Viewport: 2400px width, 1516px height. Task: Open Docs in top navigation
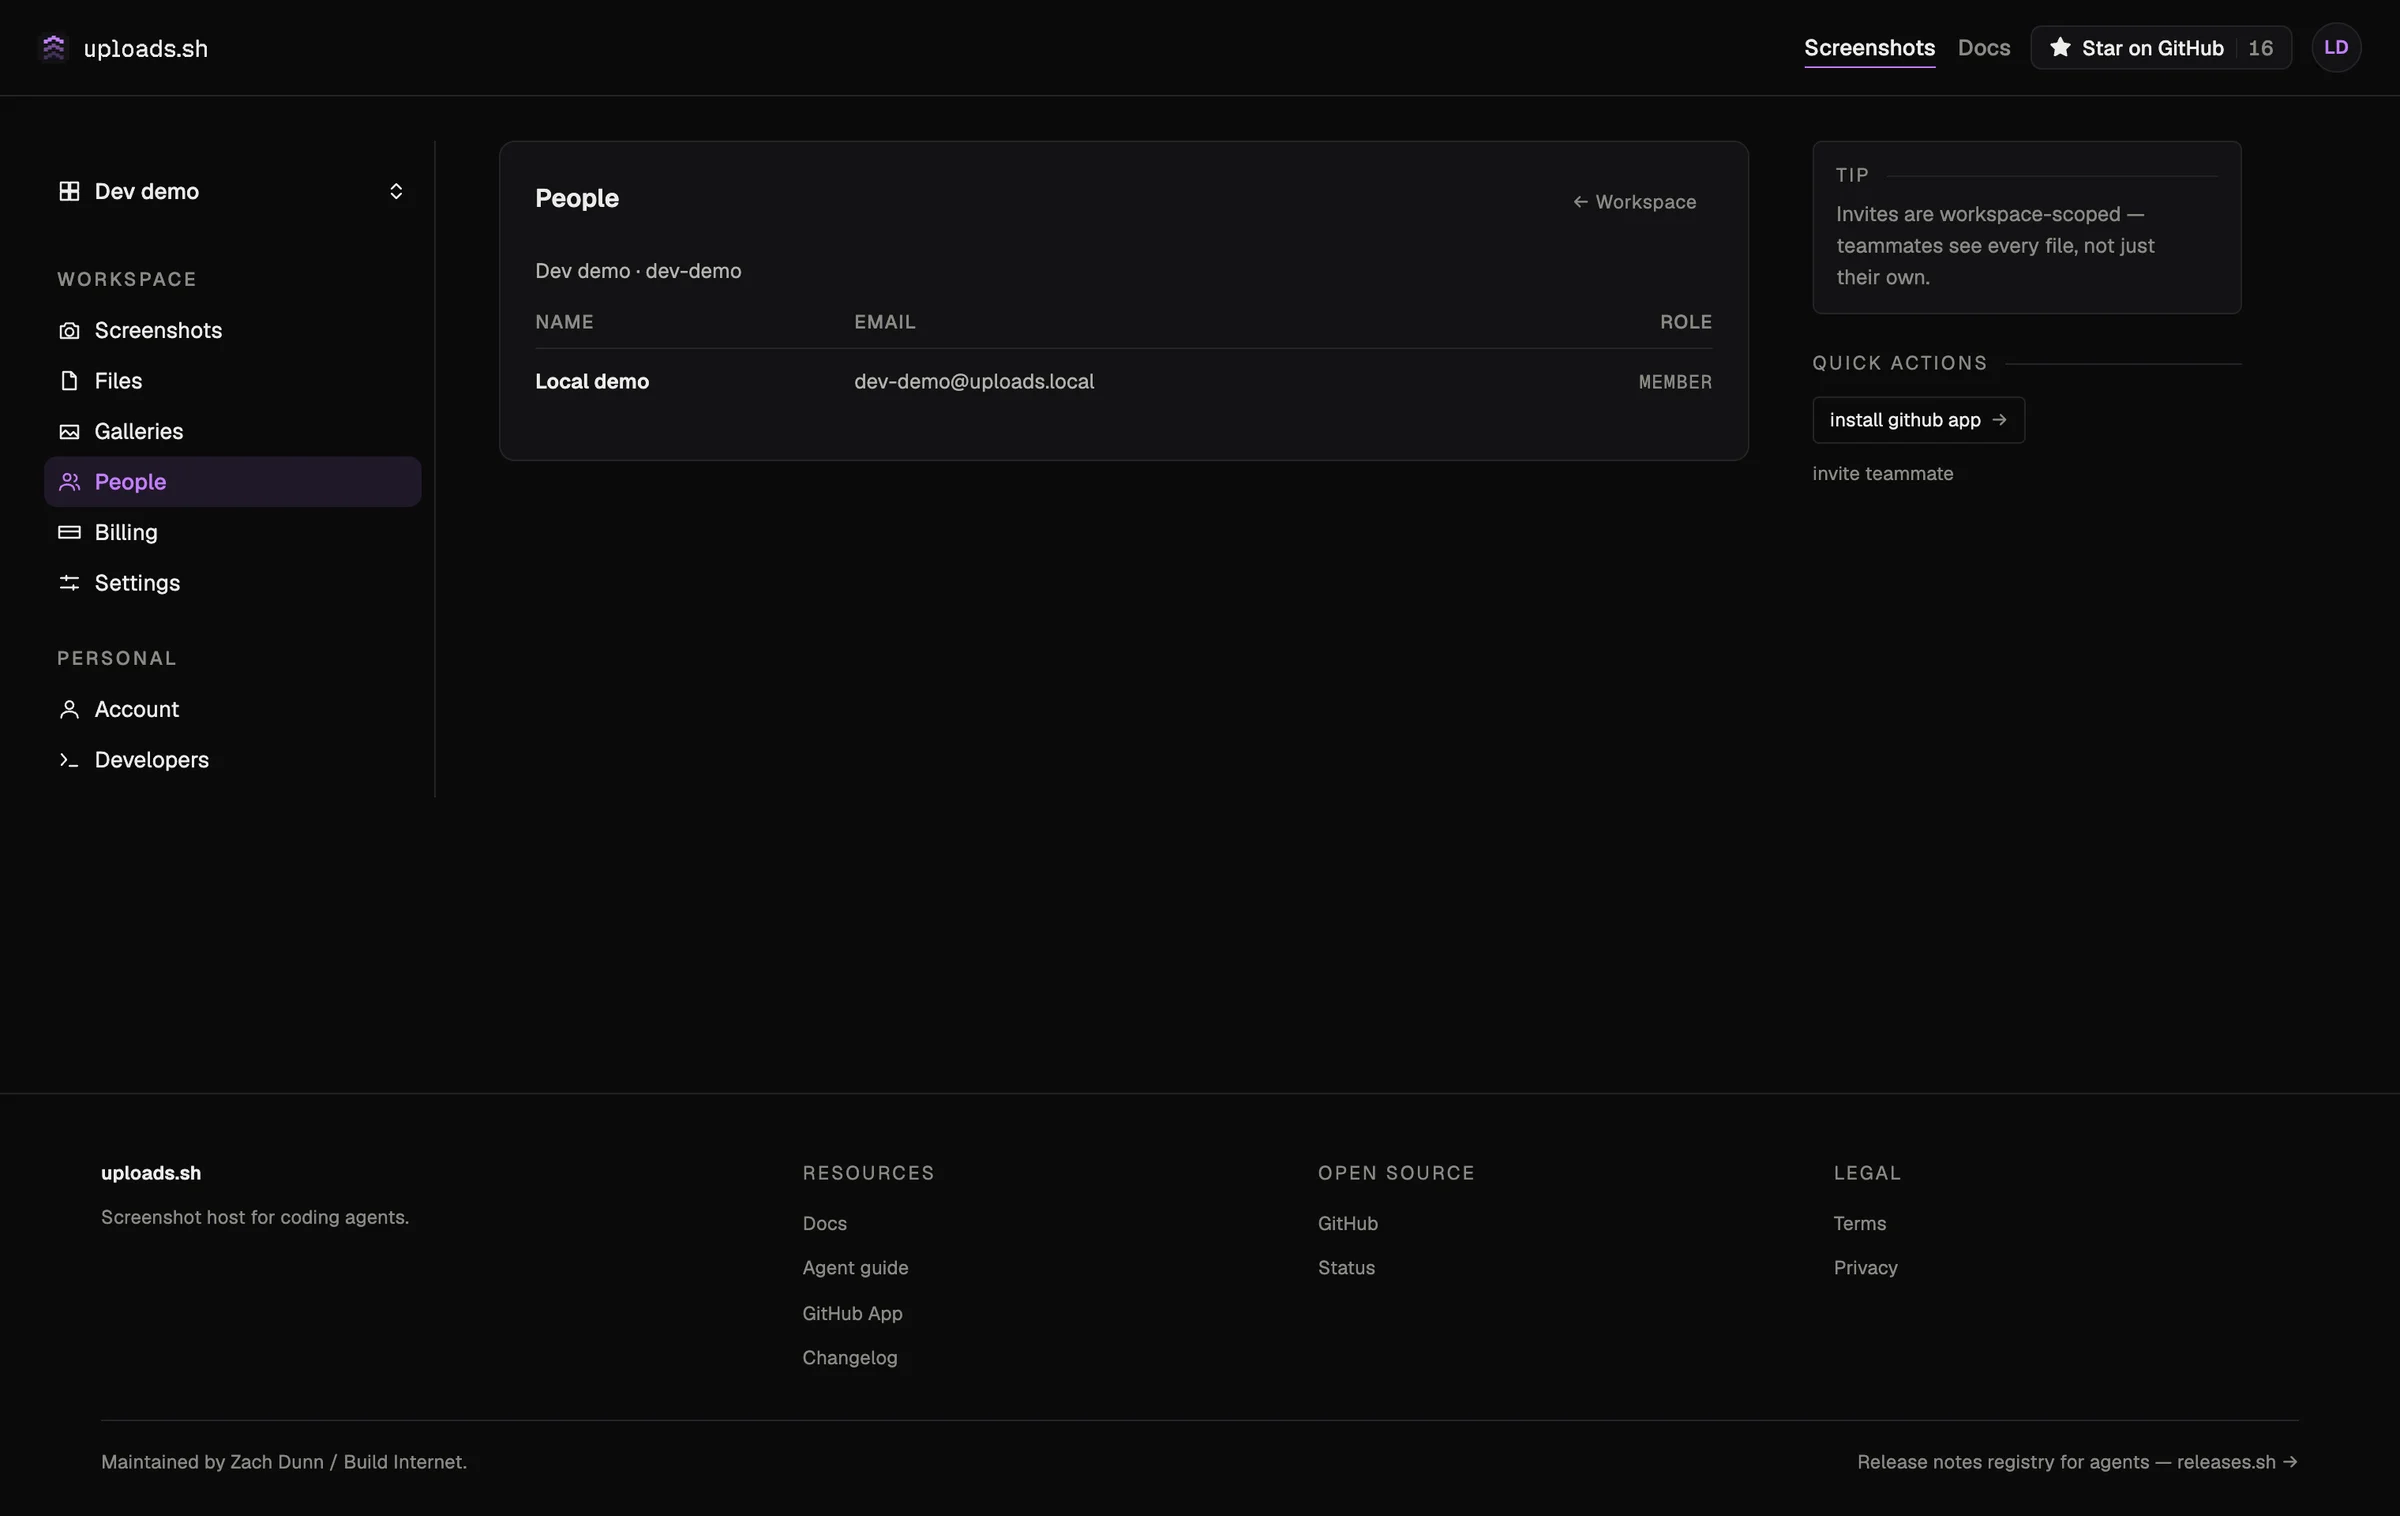[x=1983, y=48]
